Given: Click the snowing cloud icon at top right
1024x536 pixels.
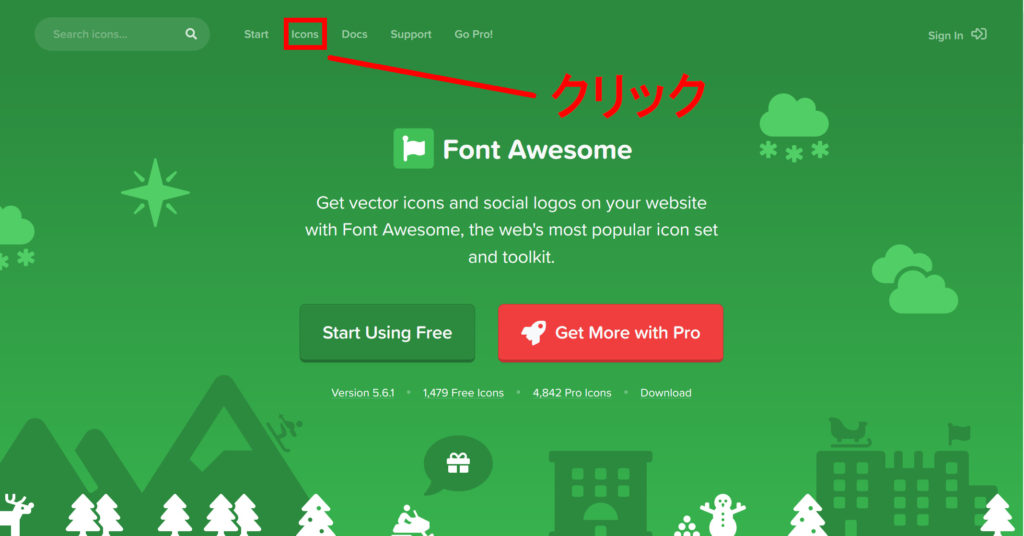Looking at the screenshot, I should pos(793,128).
